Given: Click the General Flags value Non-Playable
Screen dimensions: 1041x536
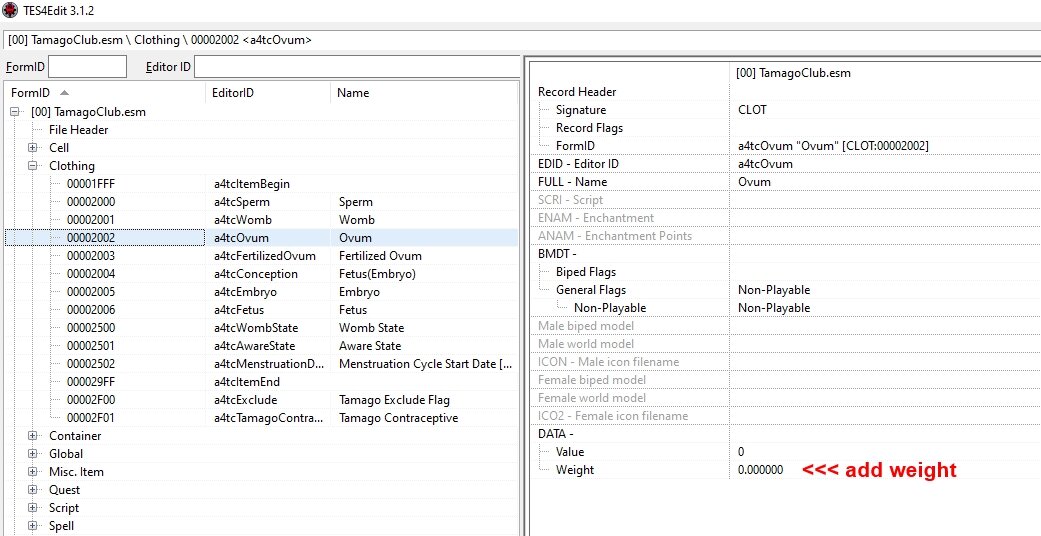Looking at the screenshot, I should pos(774,290).
